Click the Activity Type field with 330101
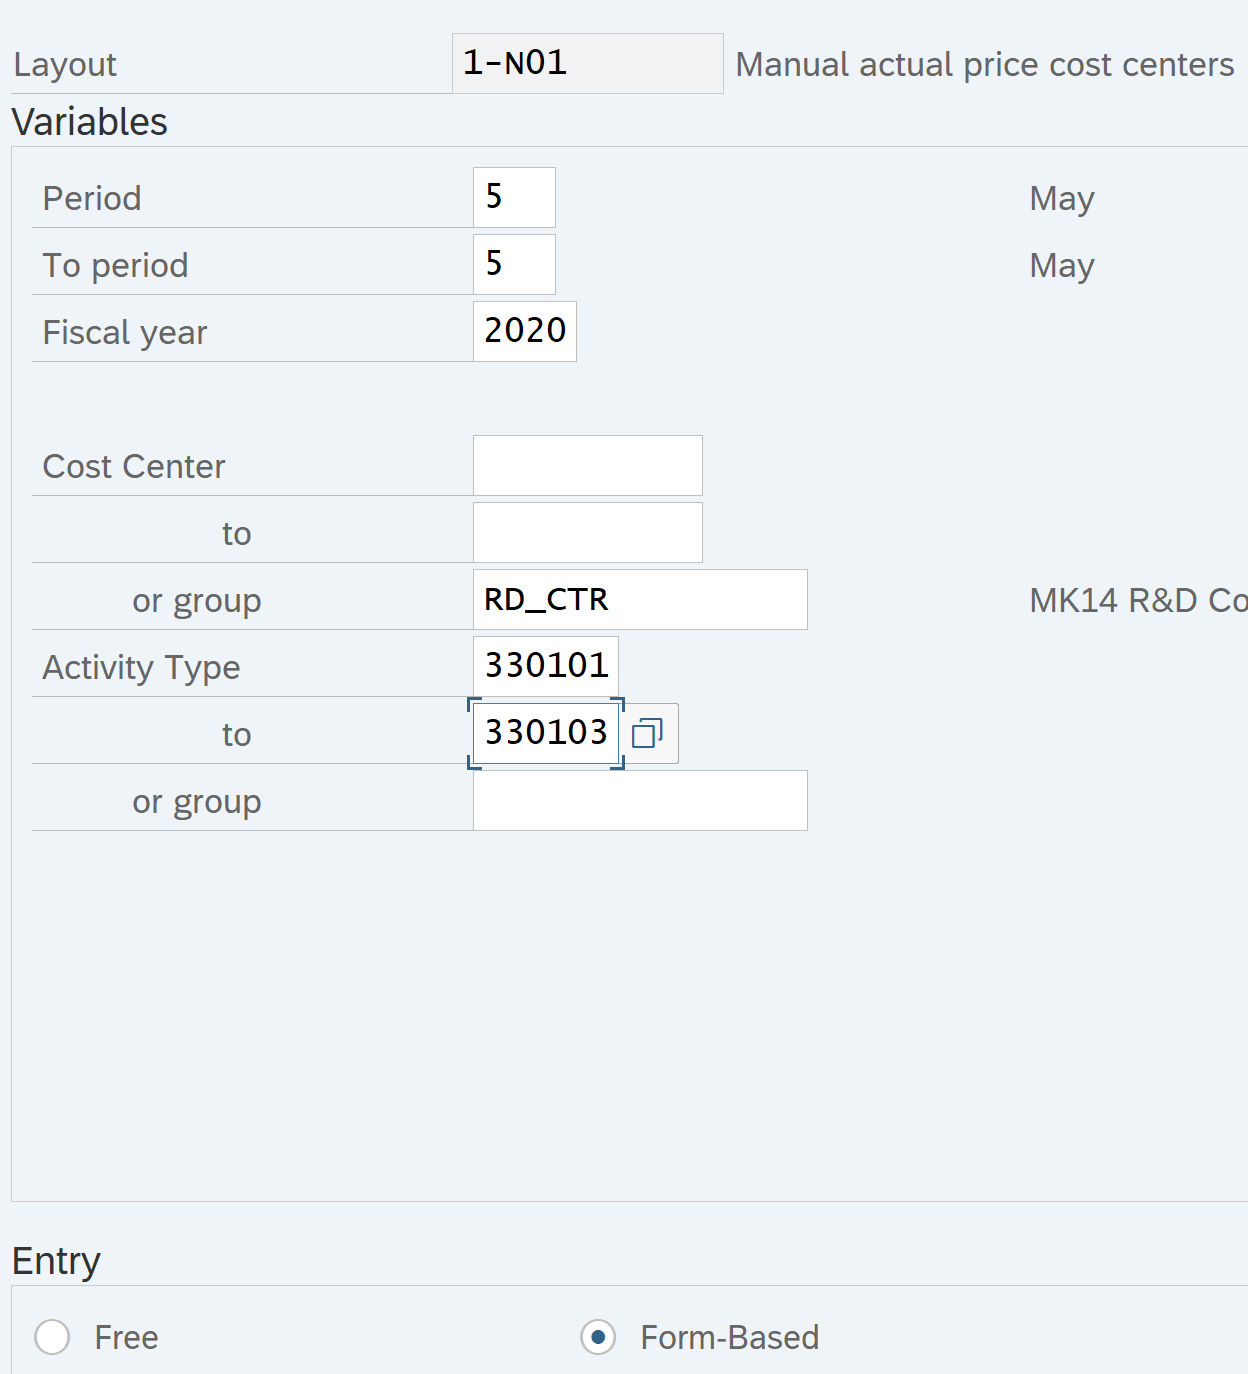The image size is (1248, 1374). click(545, 666)
